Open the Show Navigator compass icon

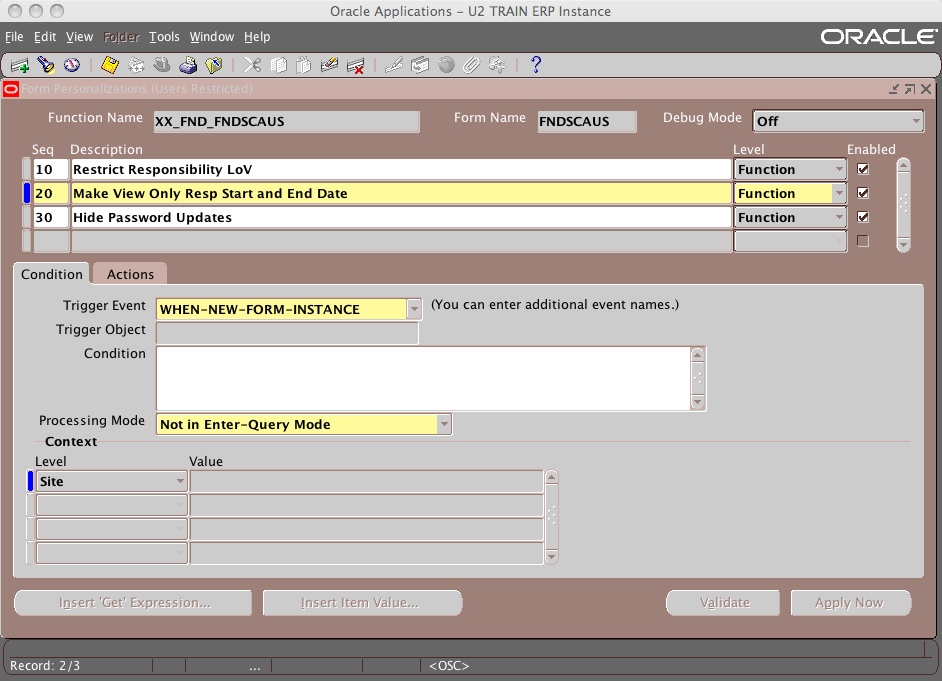pos(71,65)
